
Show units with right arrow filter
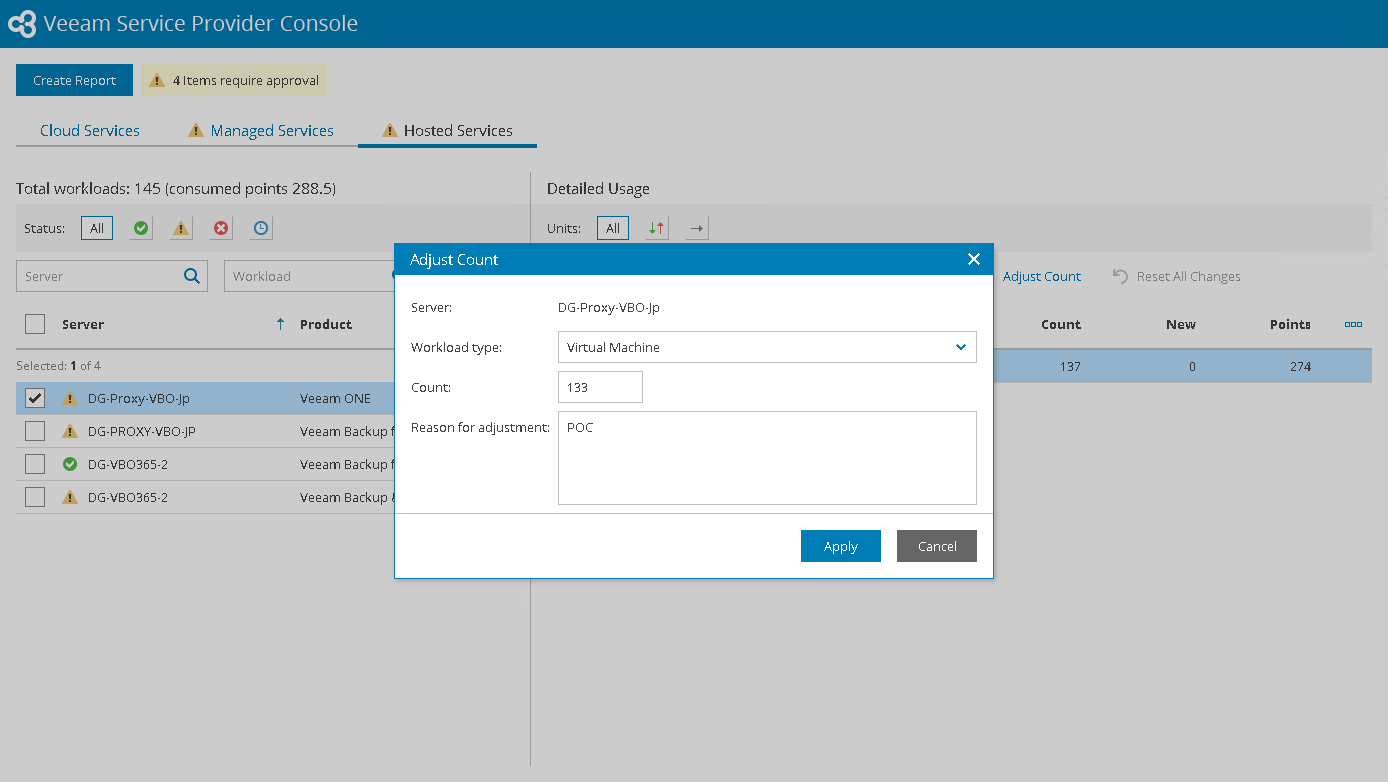(x=697, y=228)
